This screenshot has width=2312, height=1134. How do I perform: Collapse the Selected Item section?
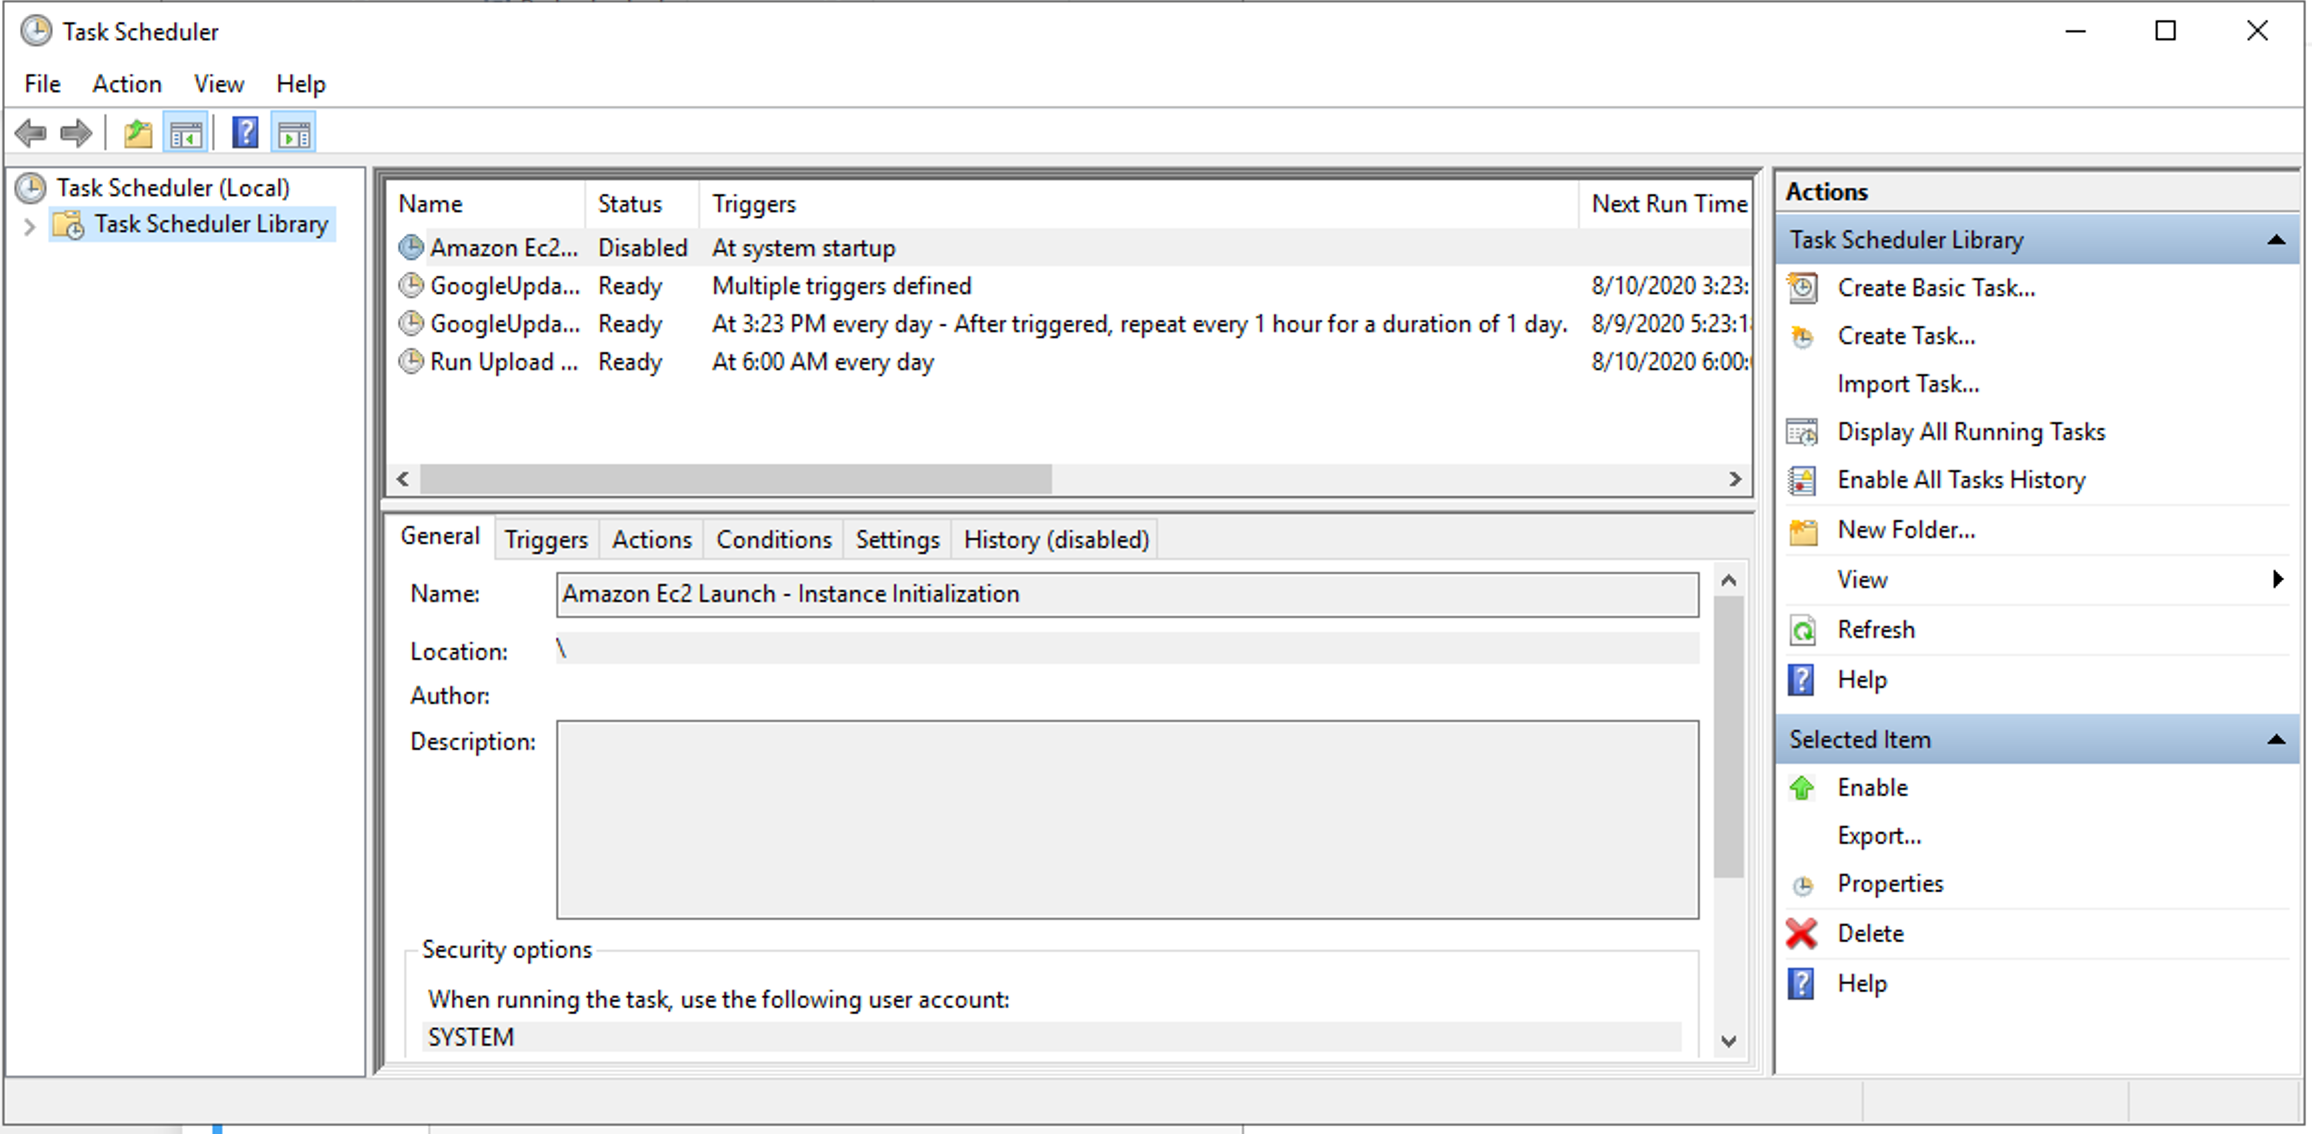(x=2276, y=740)
